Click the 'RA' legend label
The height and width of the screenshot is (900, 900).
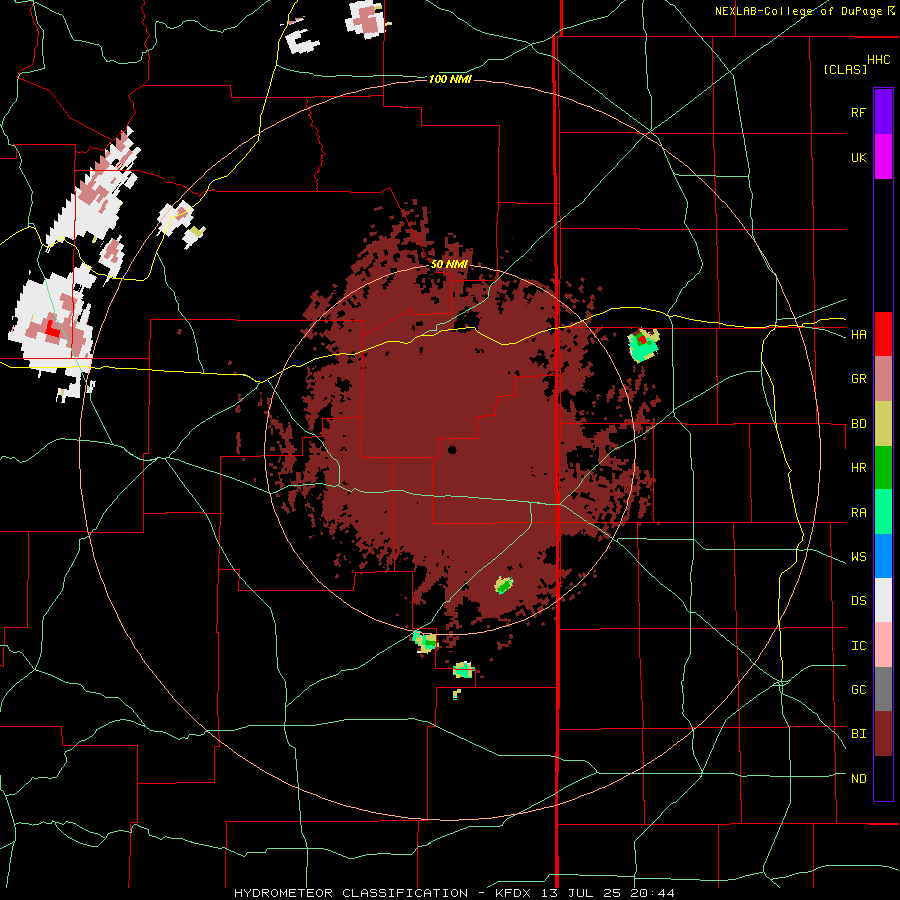tap(858, 512)
